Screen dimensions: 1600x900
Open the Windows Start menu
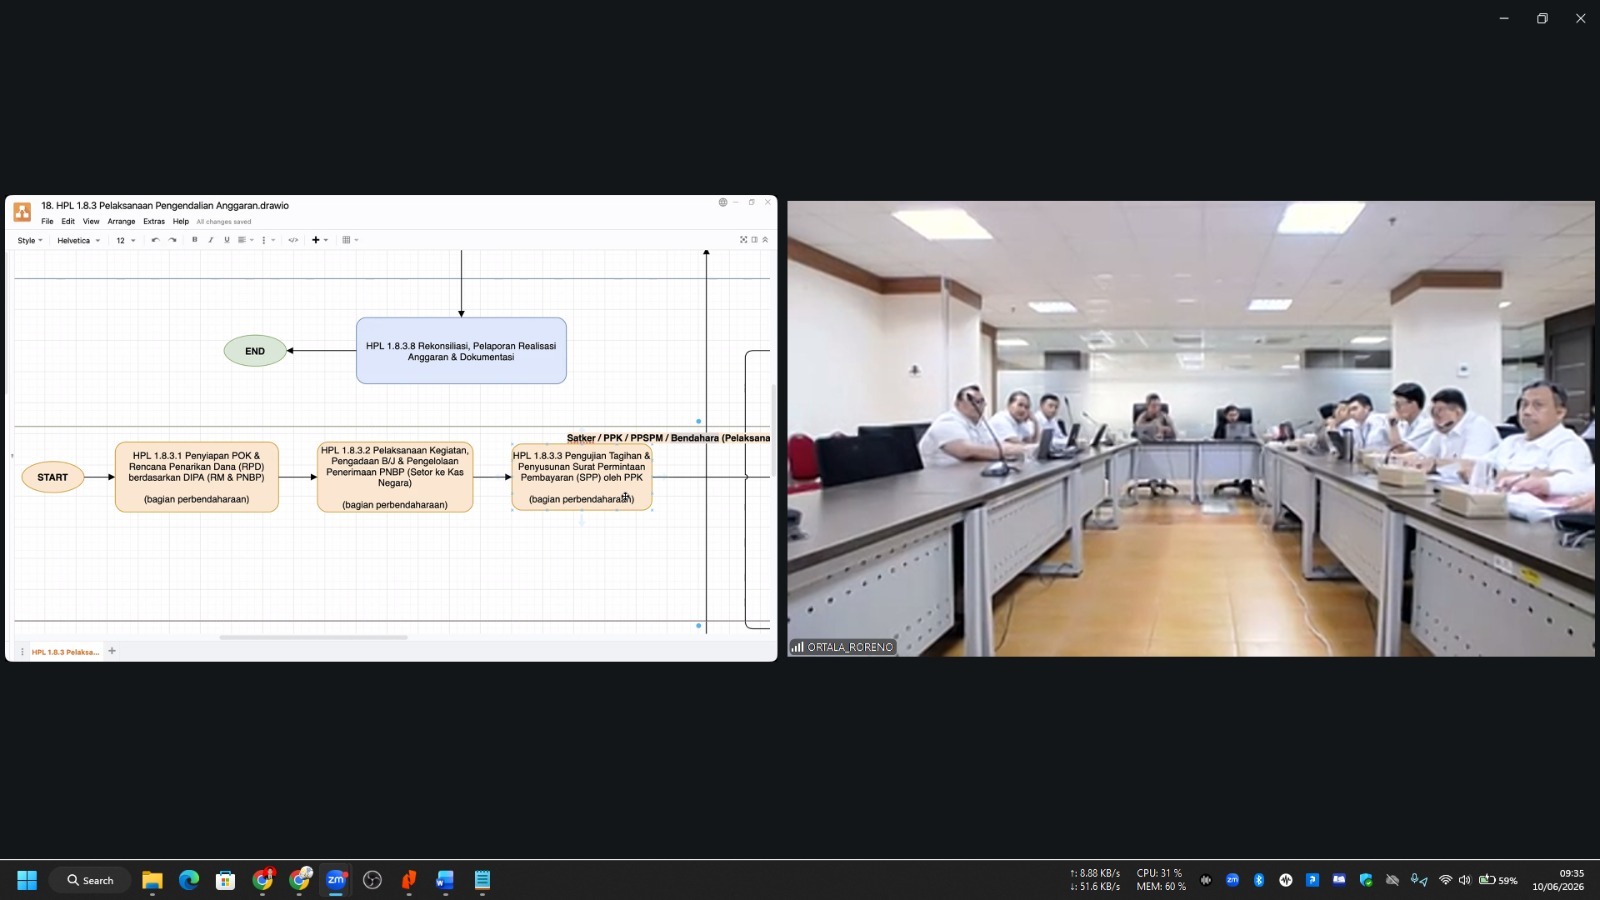pyautogui.click(x=27, y=880)
